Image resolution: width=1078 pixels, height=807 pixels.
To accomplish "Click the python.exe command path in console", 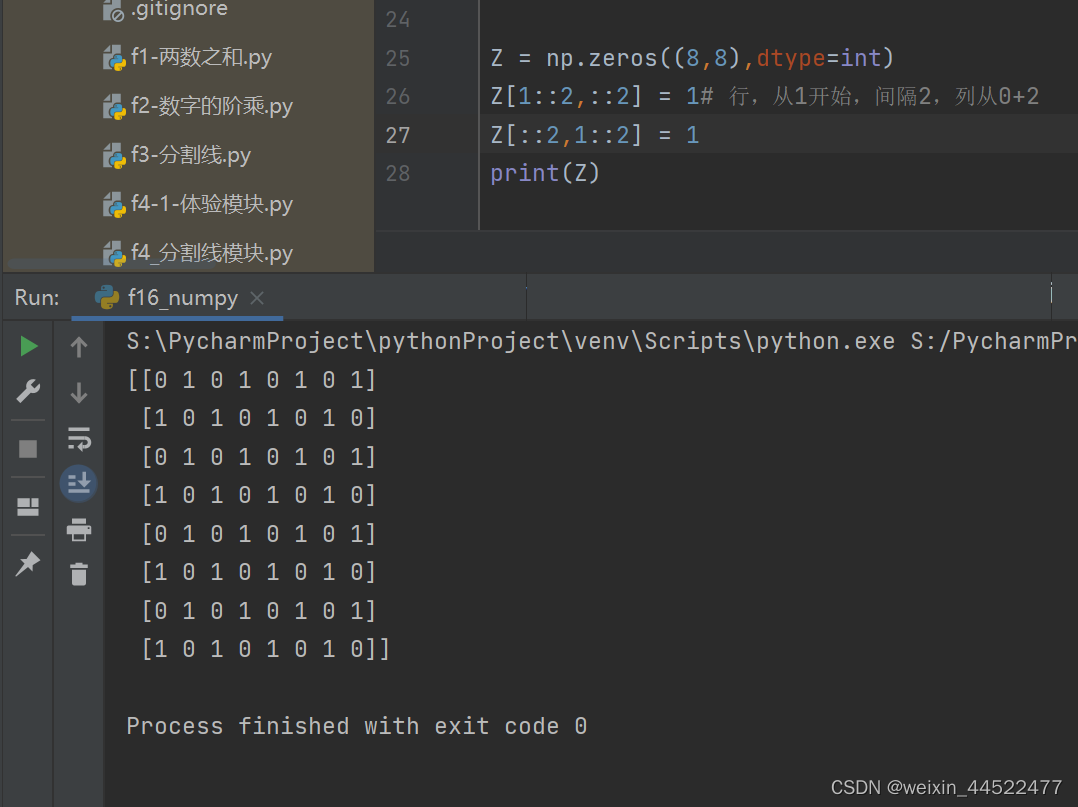I will pos(510,341).
